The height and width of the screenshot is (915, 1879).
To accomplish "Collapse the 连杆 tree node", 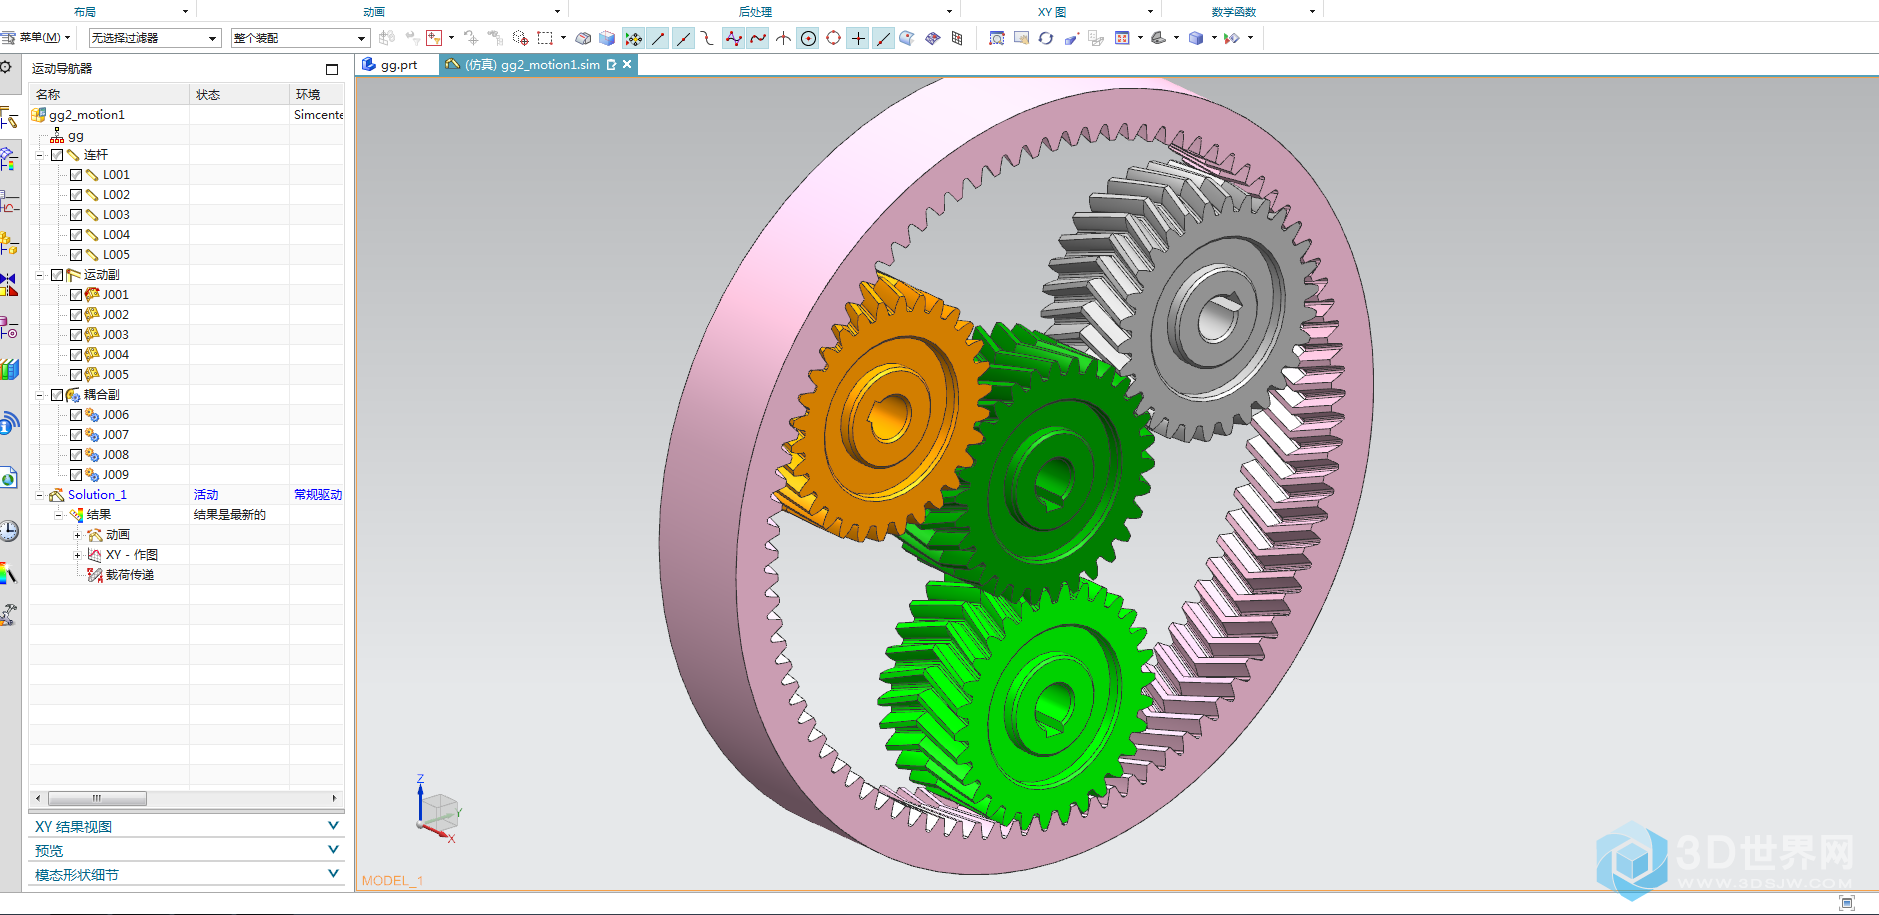I will point(40,155).
